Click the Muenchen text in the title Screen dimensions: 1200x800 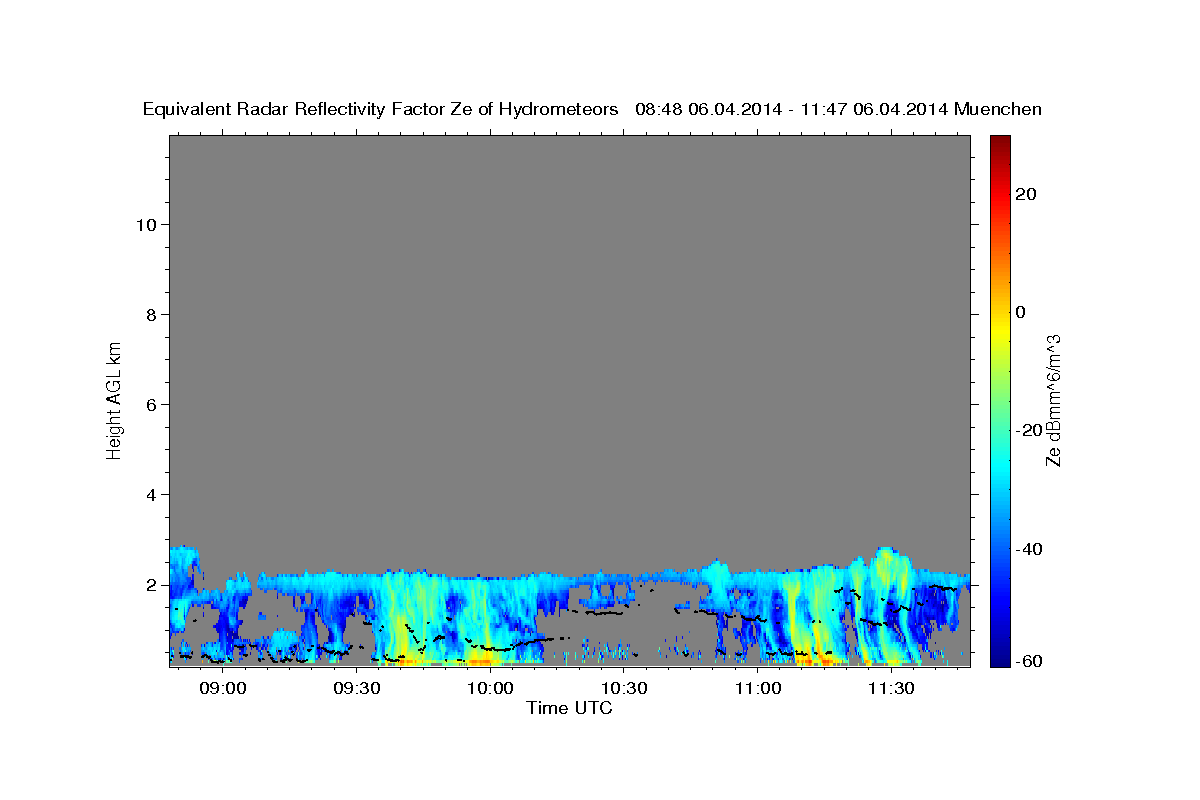coord(998,110)
